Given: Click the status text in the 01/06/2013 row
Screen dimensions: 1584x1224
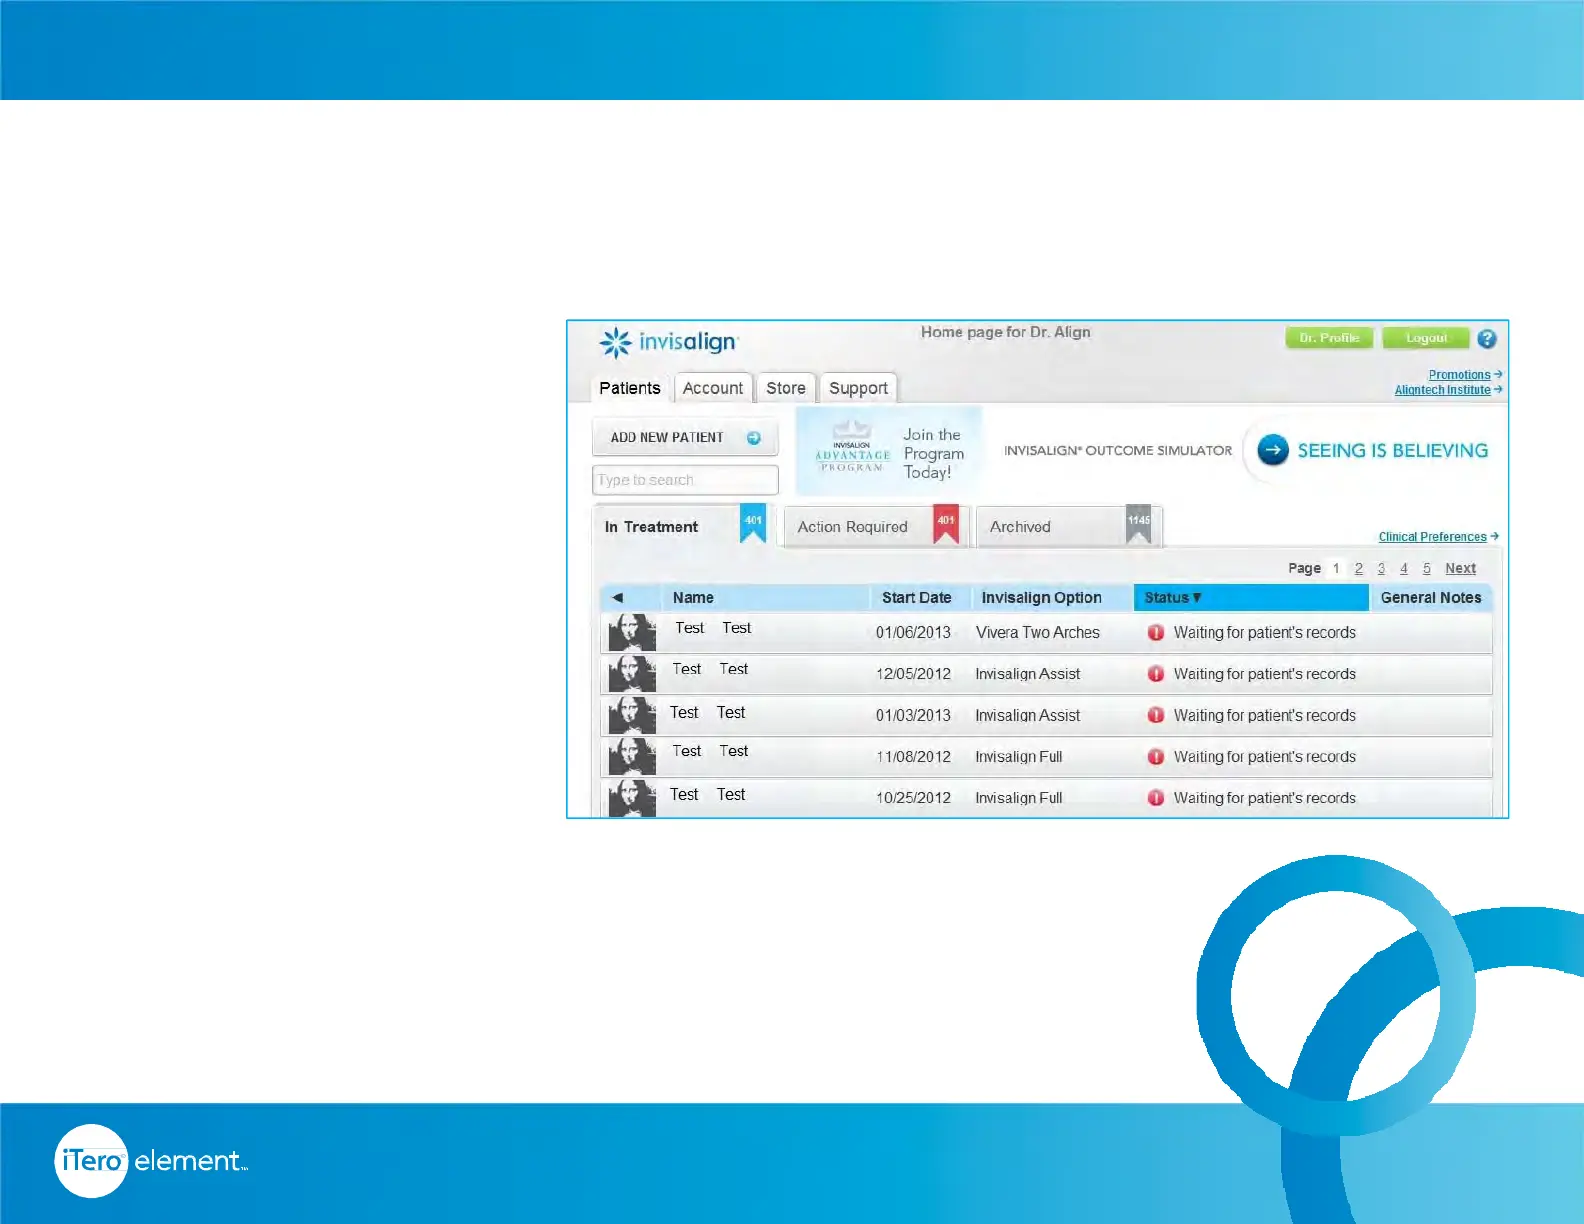Looking at the screenshot, I should pos(1265,633).
